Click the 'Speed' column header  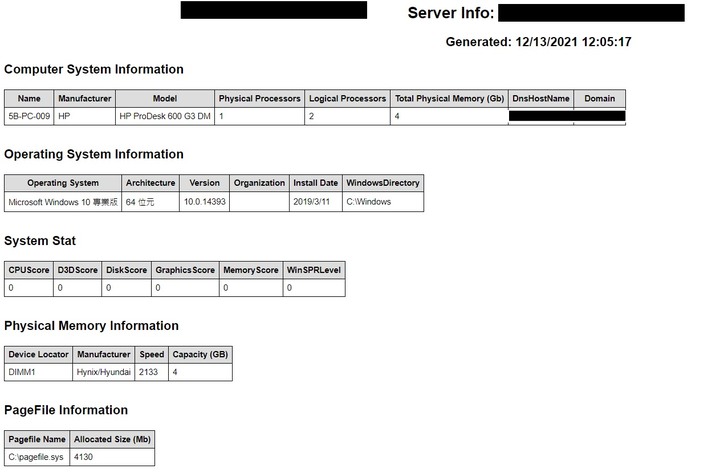(x=152, y=355)
